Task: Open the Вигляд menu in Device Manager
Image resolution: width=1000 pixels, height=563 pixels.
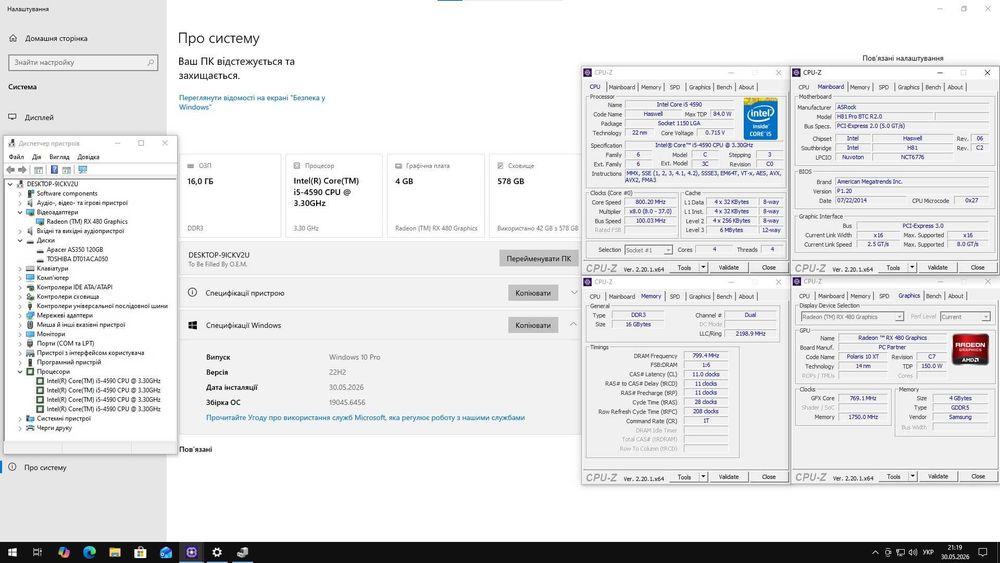Action: click(59, 157)
